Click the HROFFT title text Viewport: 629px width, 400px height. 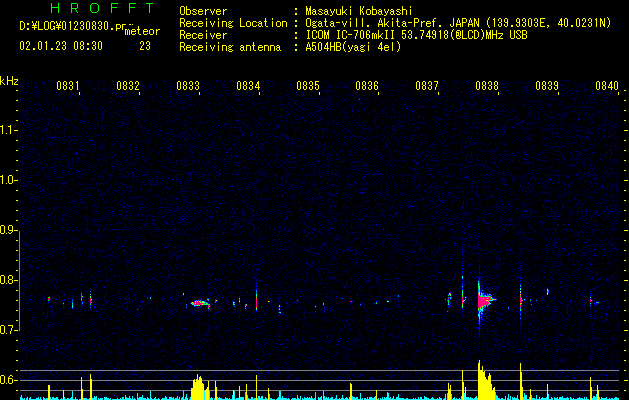tap(103, 8)
